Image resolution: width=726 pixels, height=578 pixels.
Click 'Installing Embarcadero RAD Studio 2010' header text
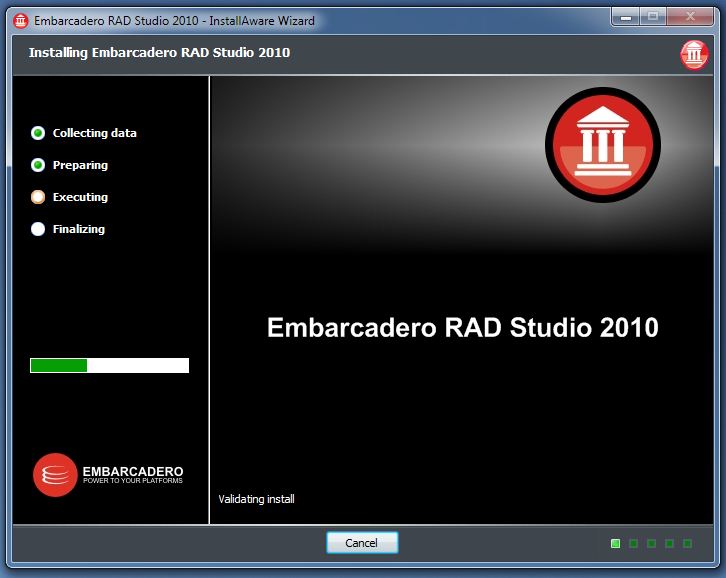[x=159, y=53]
